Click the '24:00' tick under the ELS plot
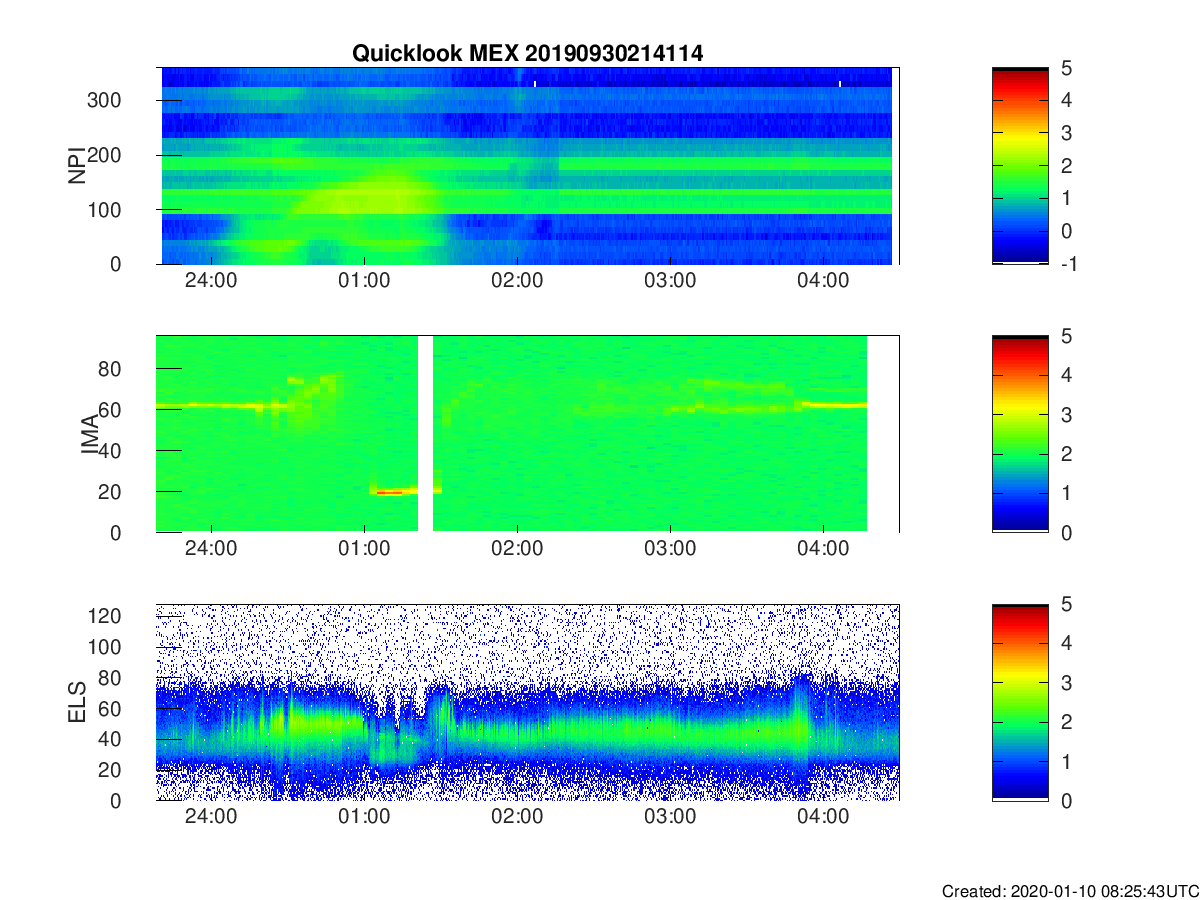 pos(211,817)
